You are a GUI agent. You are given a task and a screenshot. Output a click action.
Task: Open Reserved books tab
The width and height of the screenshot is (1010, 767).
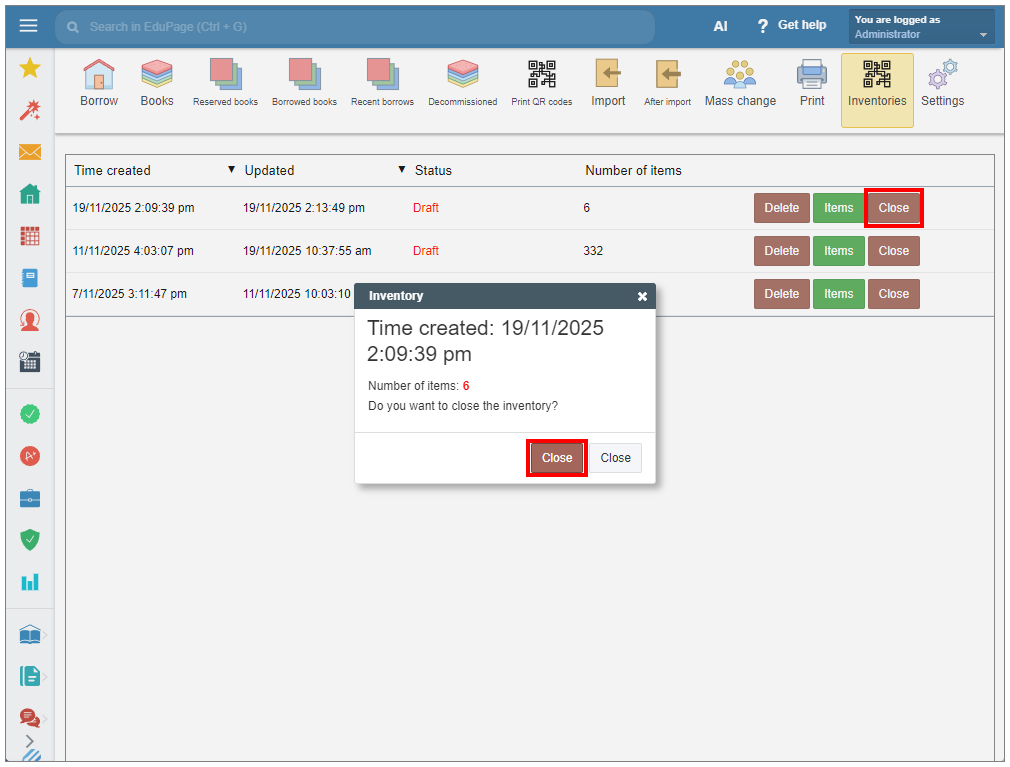point(225,83)
